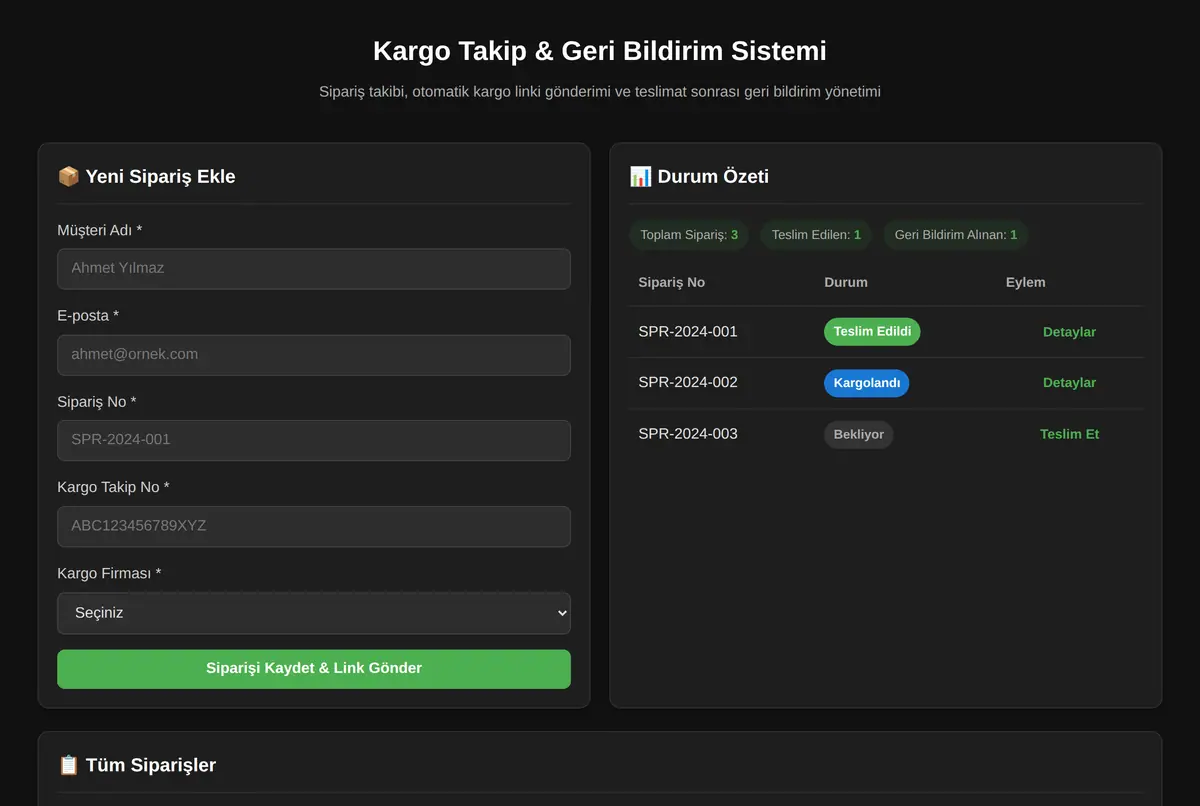This screenshot has width=1200, height=806.
Task: Open the Kargo Firması dropdown
Action: tap(314, 613)
